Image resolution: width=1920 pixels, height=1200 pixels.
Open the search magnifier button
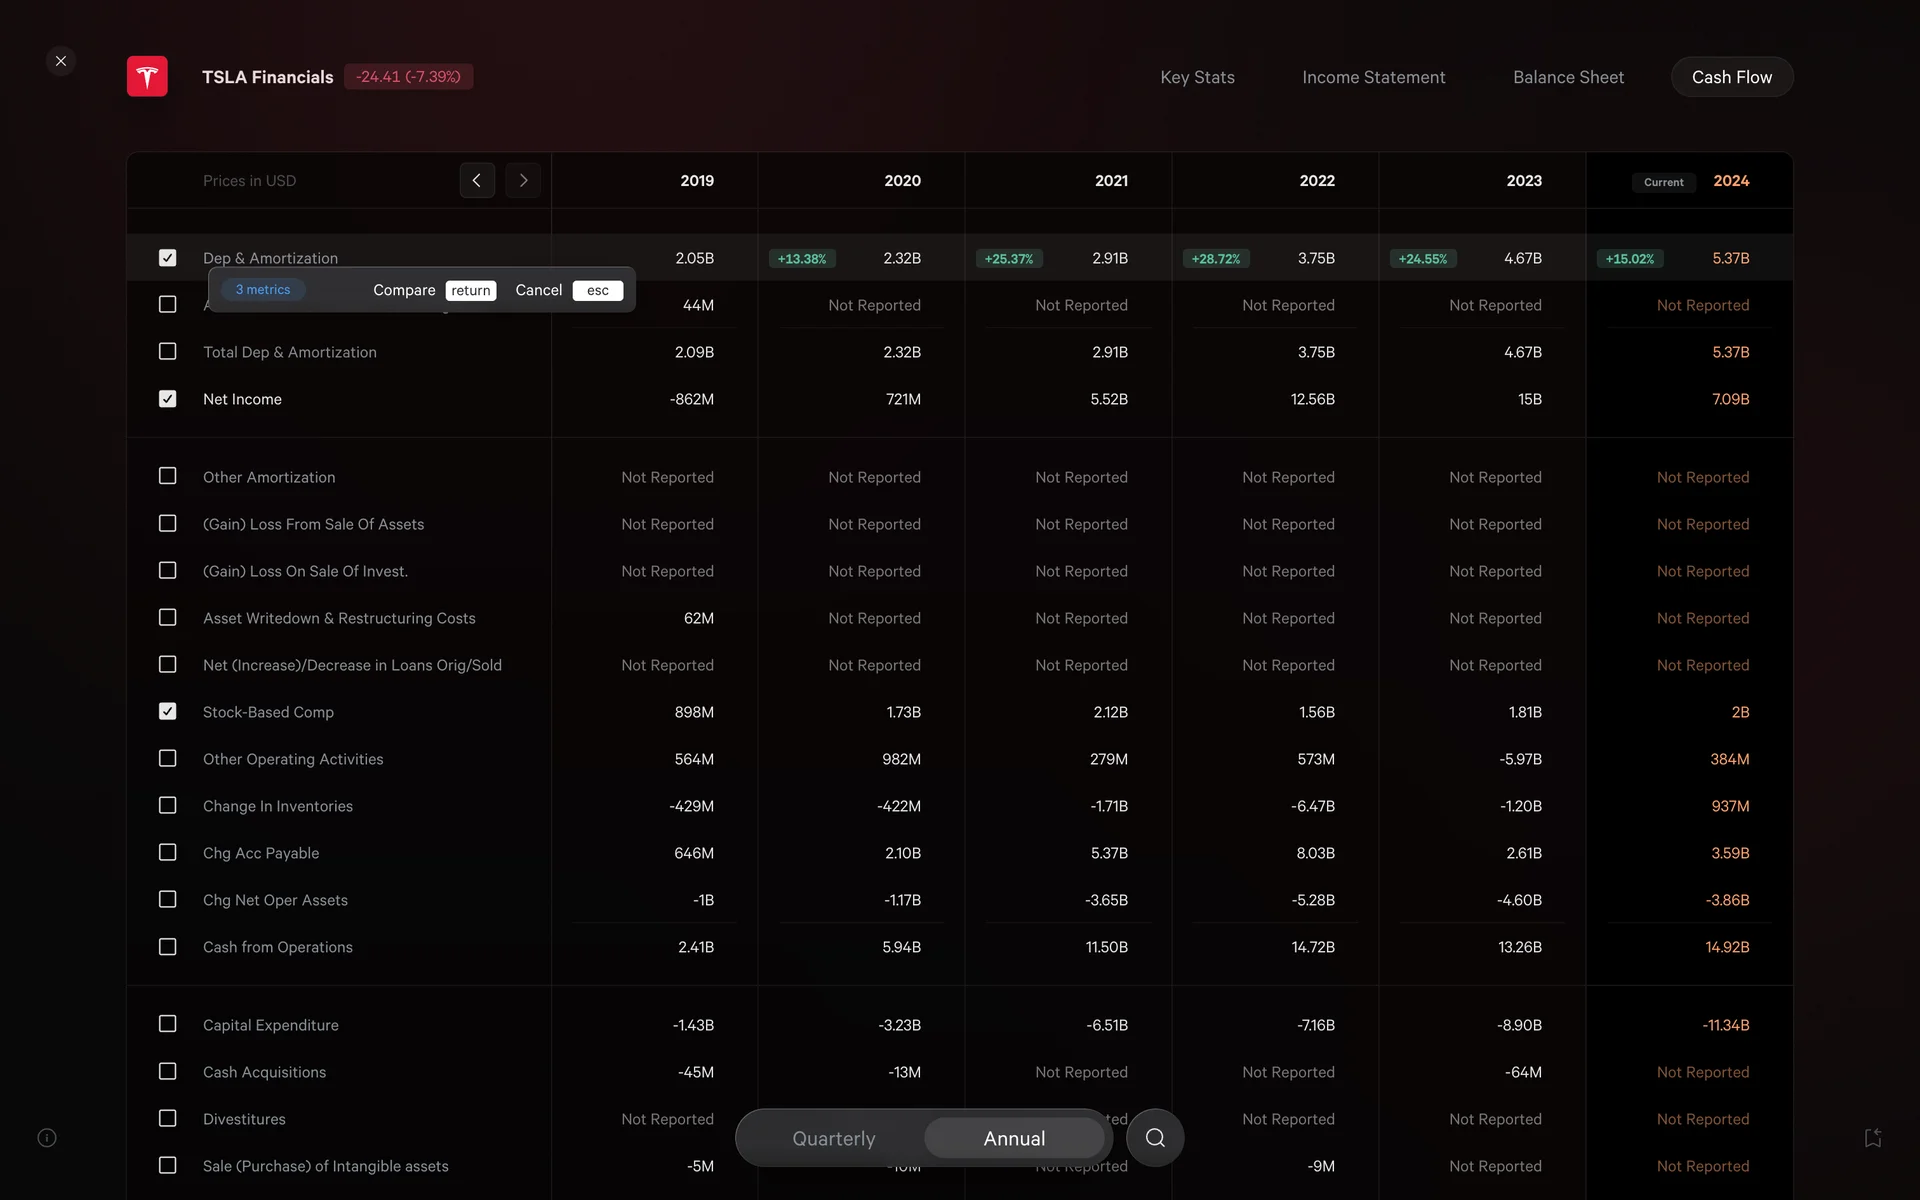click(x=1155, y=1138)
